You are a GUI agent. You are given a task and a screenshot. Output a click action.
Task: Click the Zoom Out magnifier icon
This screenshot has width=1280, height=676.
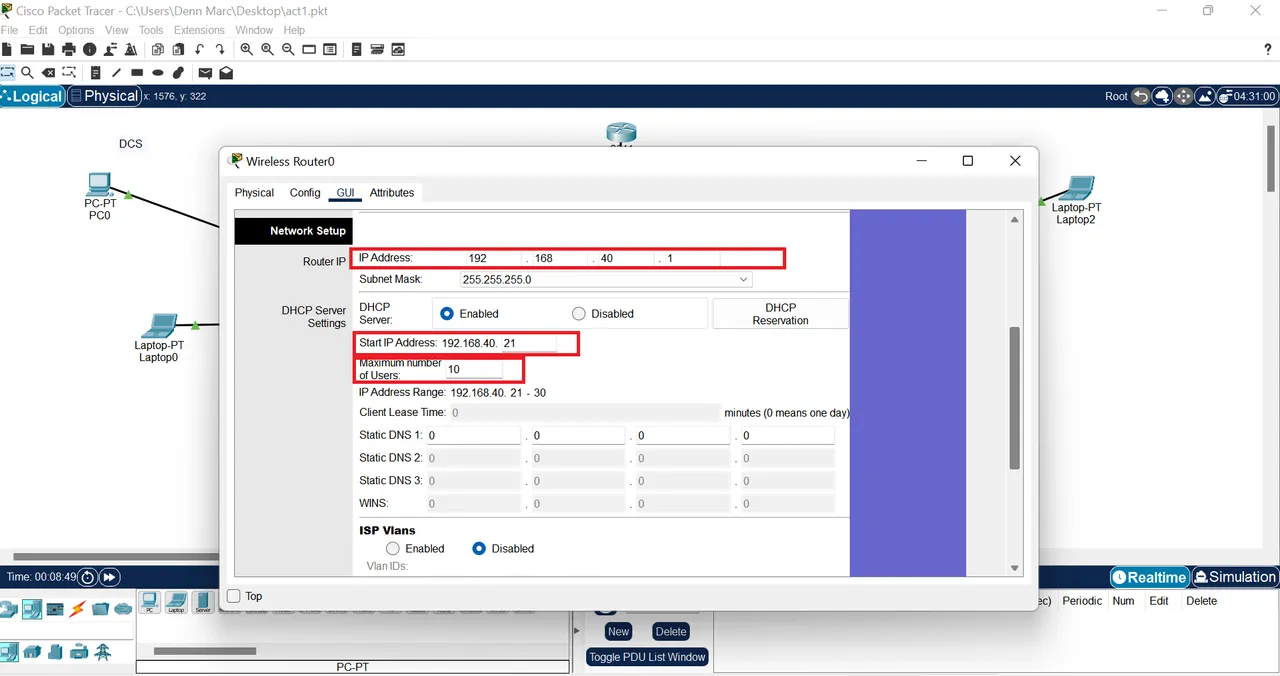click(x=288, y=49)
